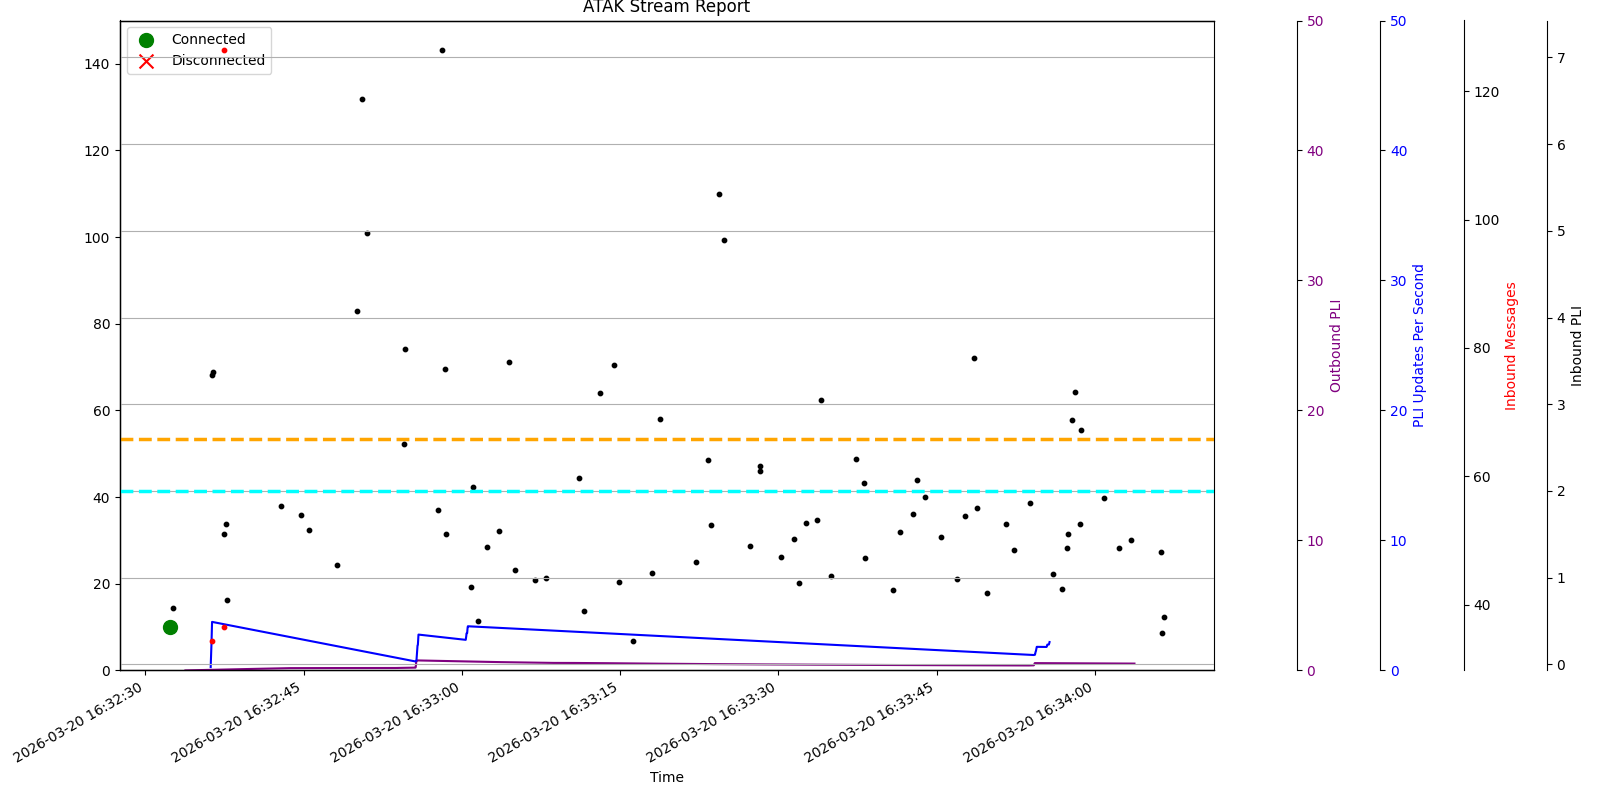
Task: Select the large green connection dot on plot
Action: click(170, 627)
